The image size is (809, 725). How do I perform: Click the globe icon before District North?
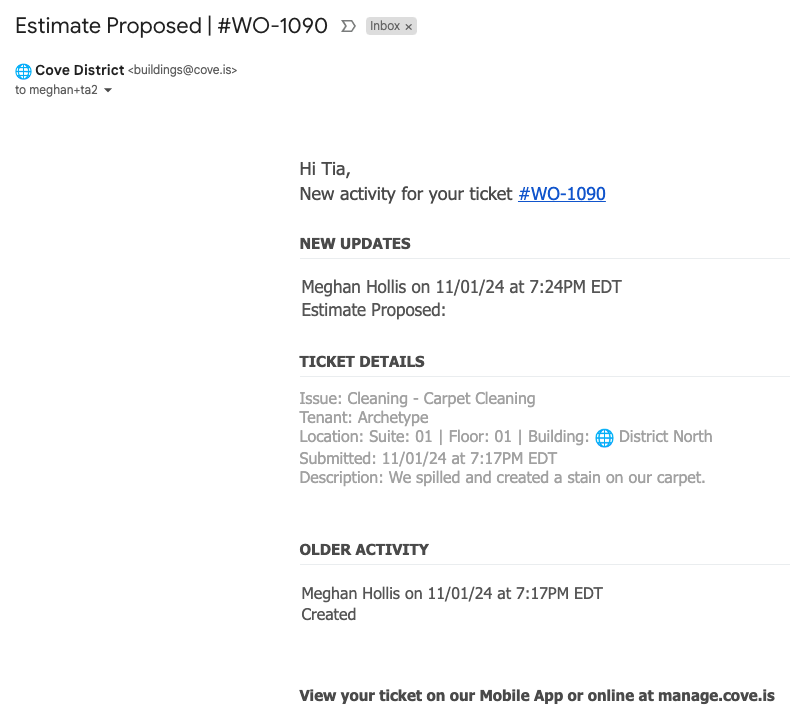[604, 437]
